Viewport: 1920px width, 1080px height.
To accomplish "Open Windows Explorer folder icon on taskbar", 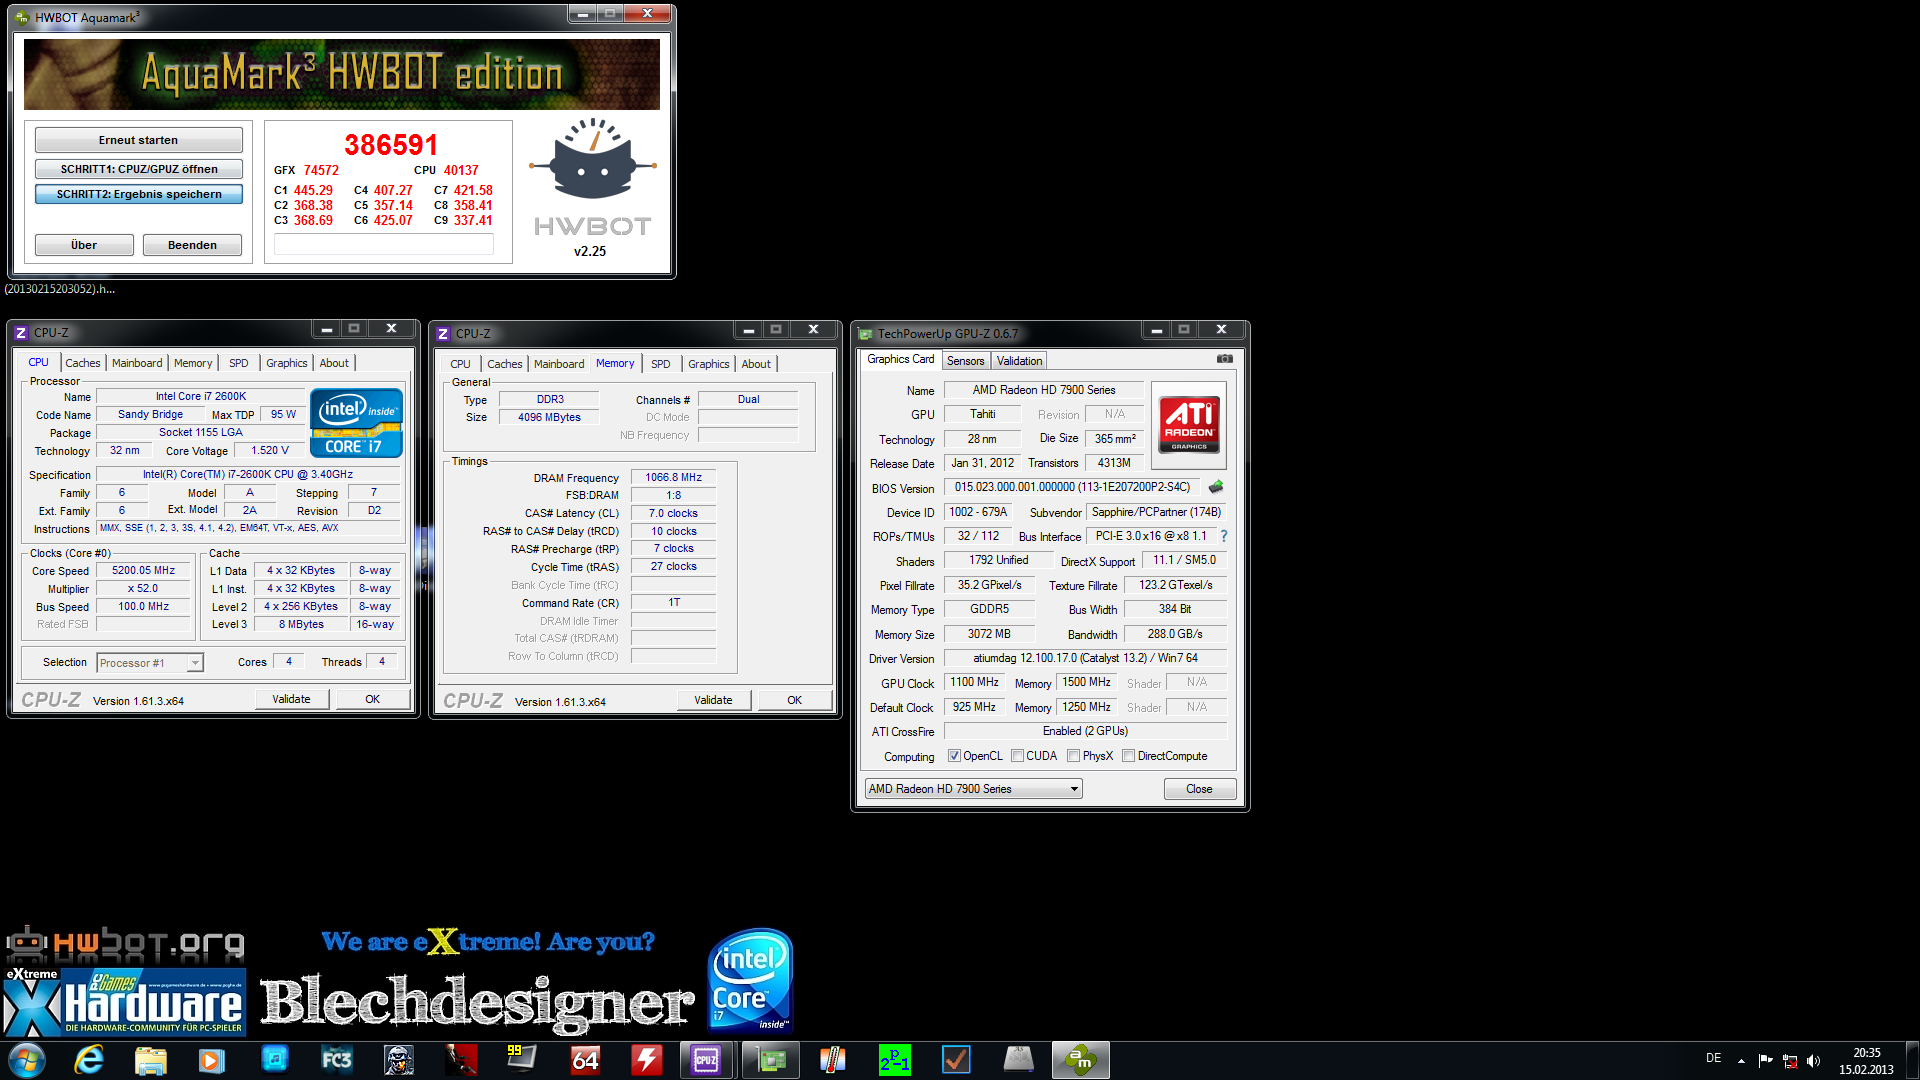I will click(150, 1060).
